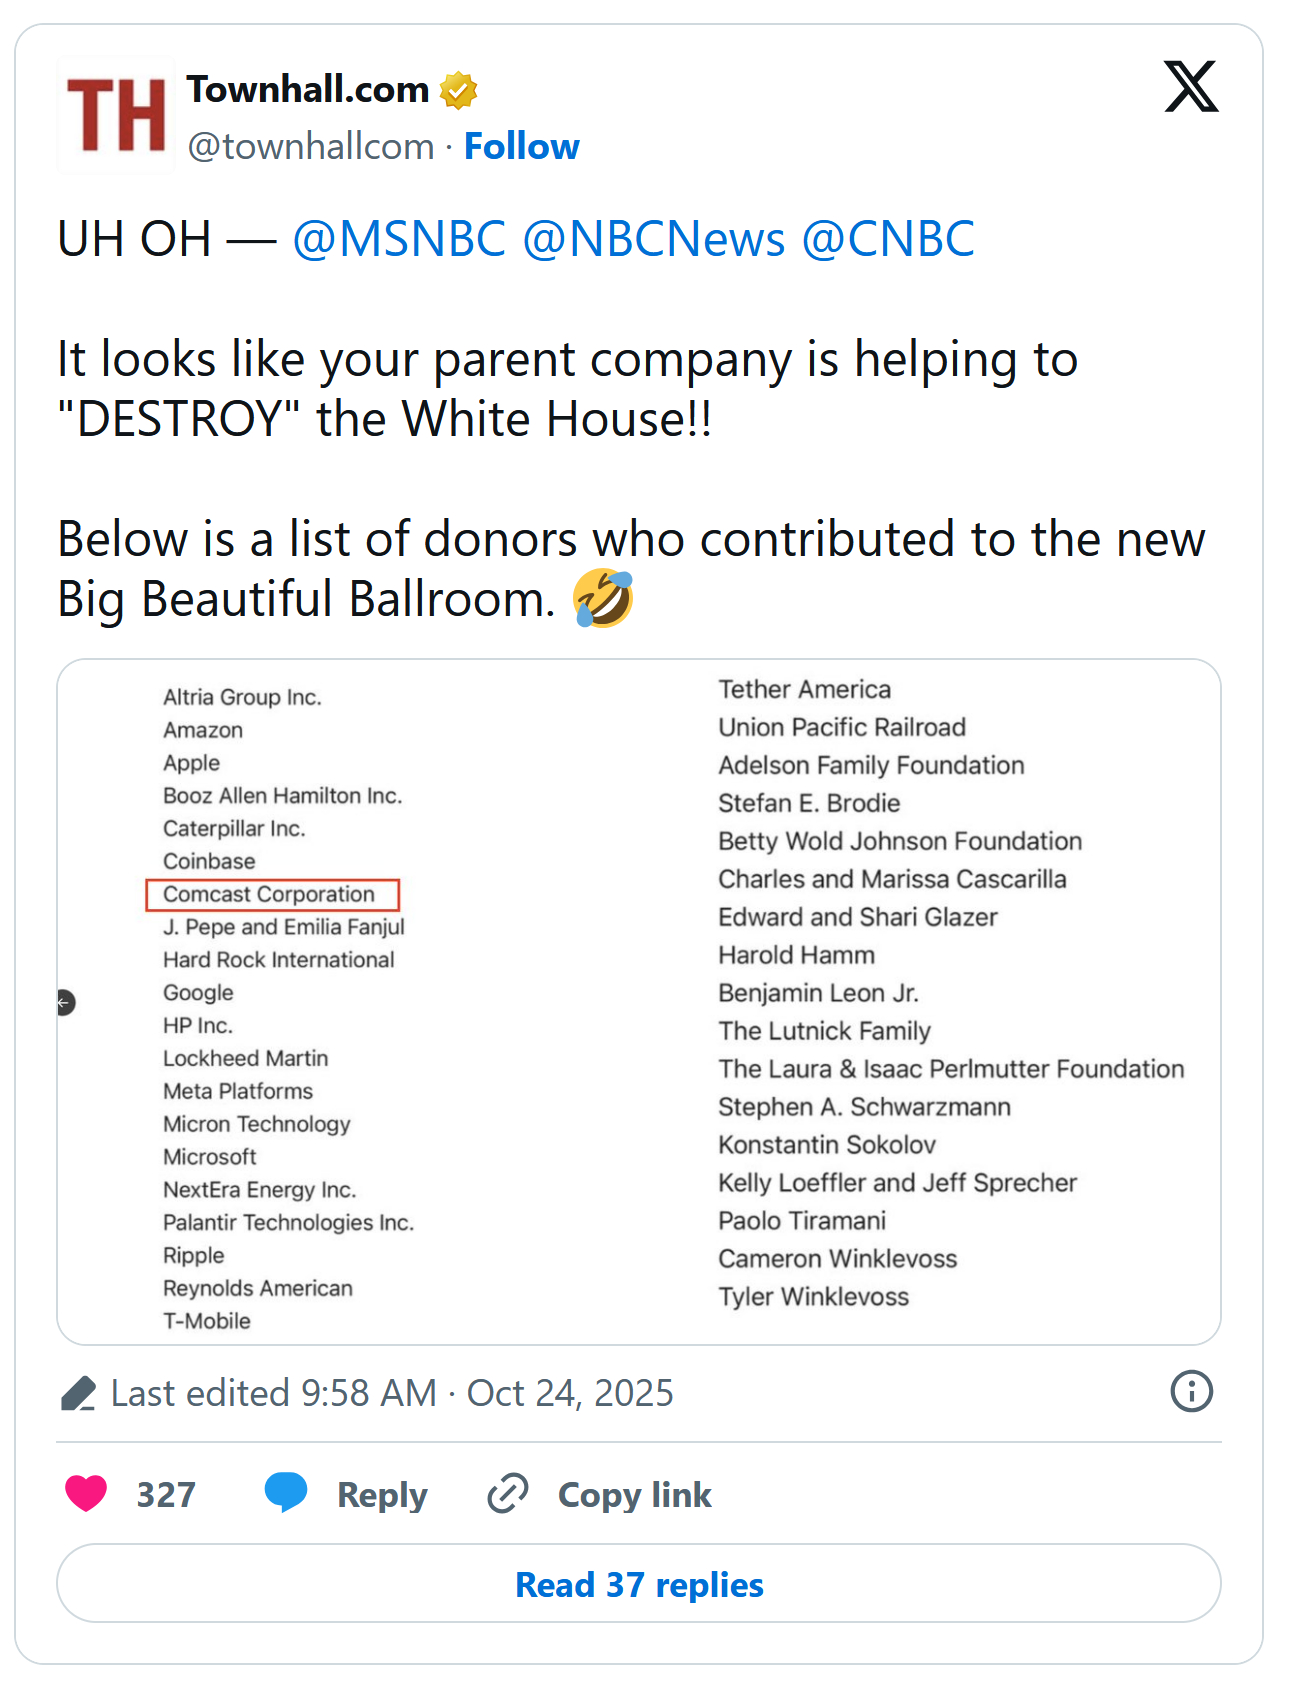The height and width of the screenshot is (1687, 1289).
Task: Click the pencil edit history icon
Action: point(78,1393)
